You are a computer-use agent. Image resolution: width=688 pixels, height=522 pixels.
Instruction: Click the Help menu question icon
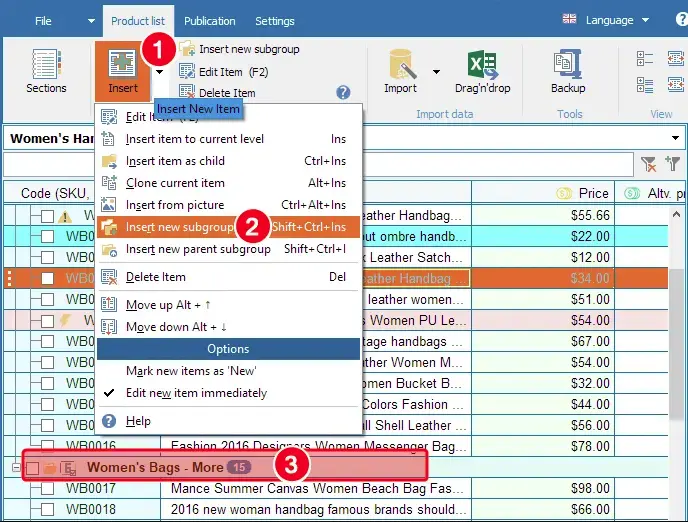pos(109,421)
